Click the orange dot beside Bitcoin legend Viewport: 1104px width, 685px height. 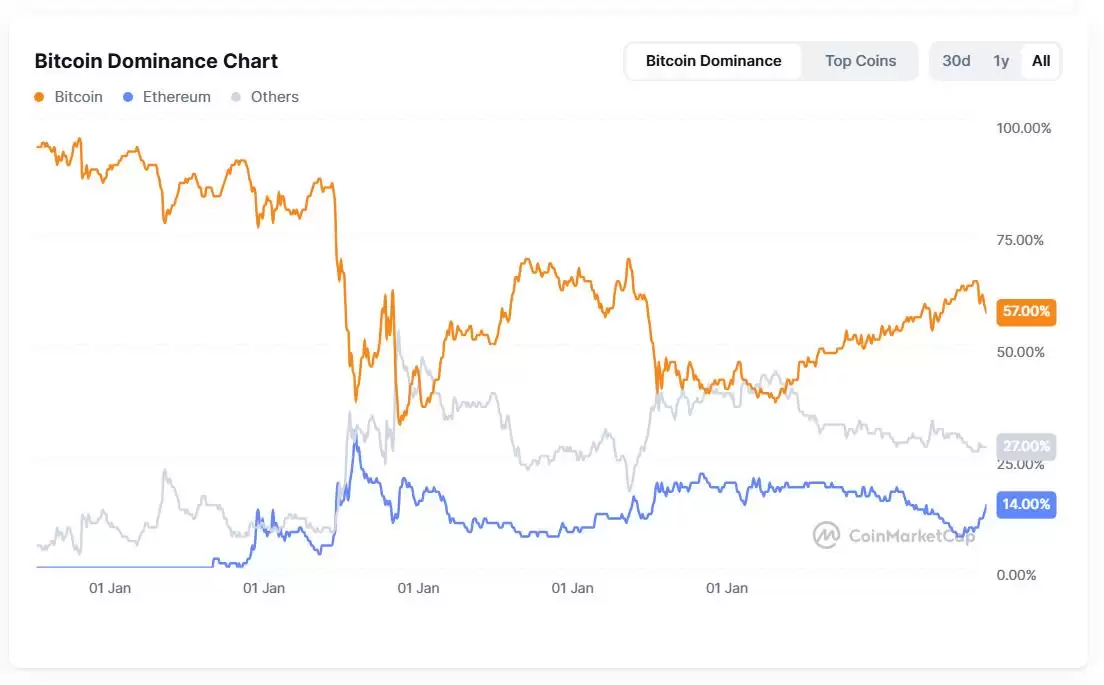39,97
